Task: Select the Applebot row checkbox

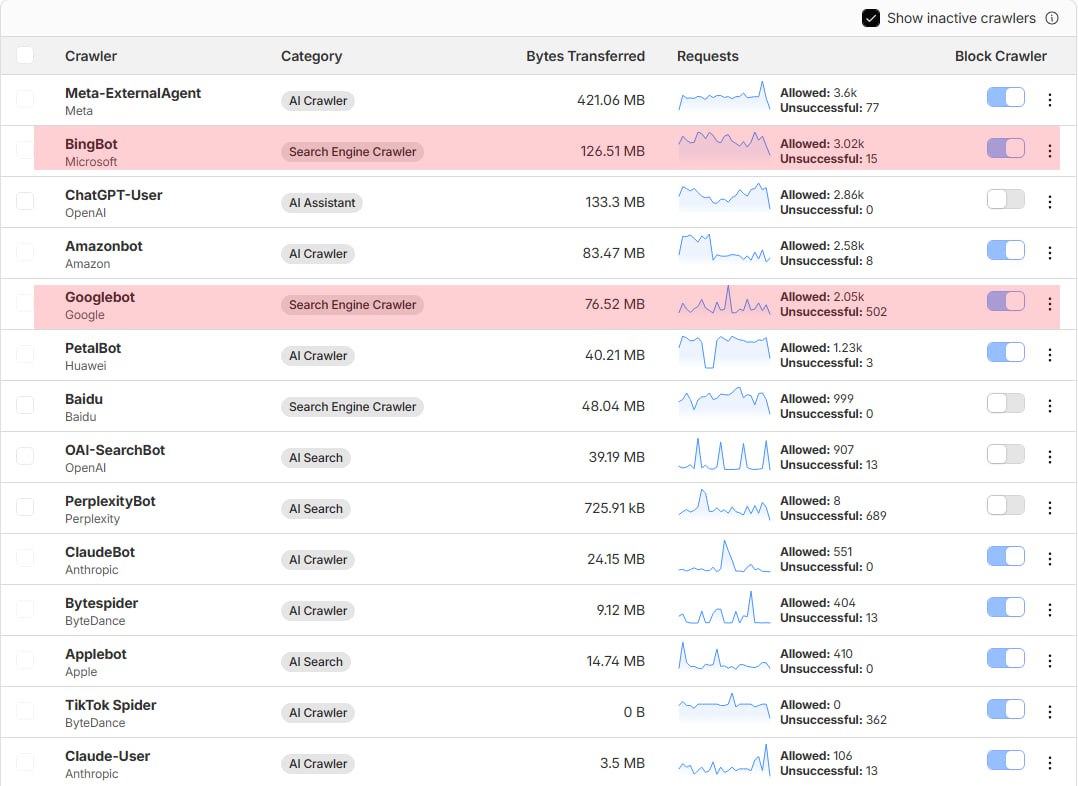Action: [x=25, y=659]
